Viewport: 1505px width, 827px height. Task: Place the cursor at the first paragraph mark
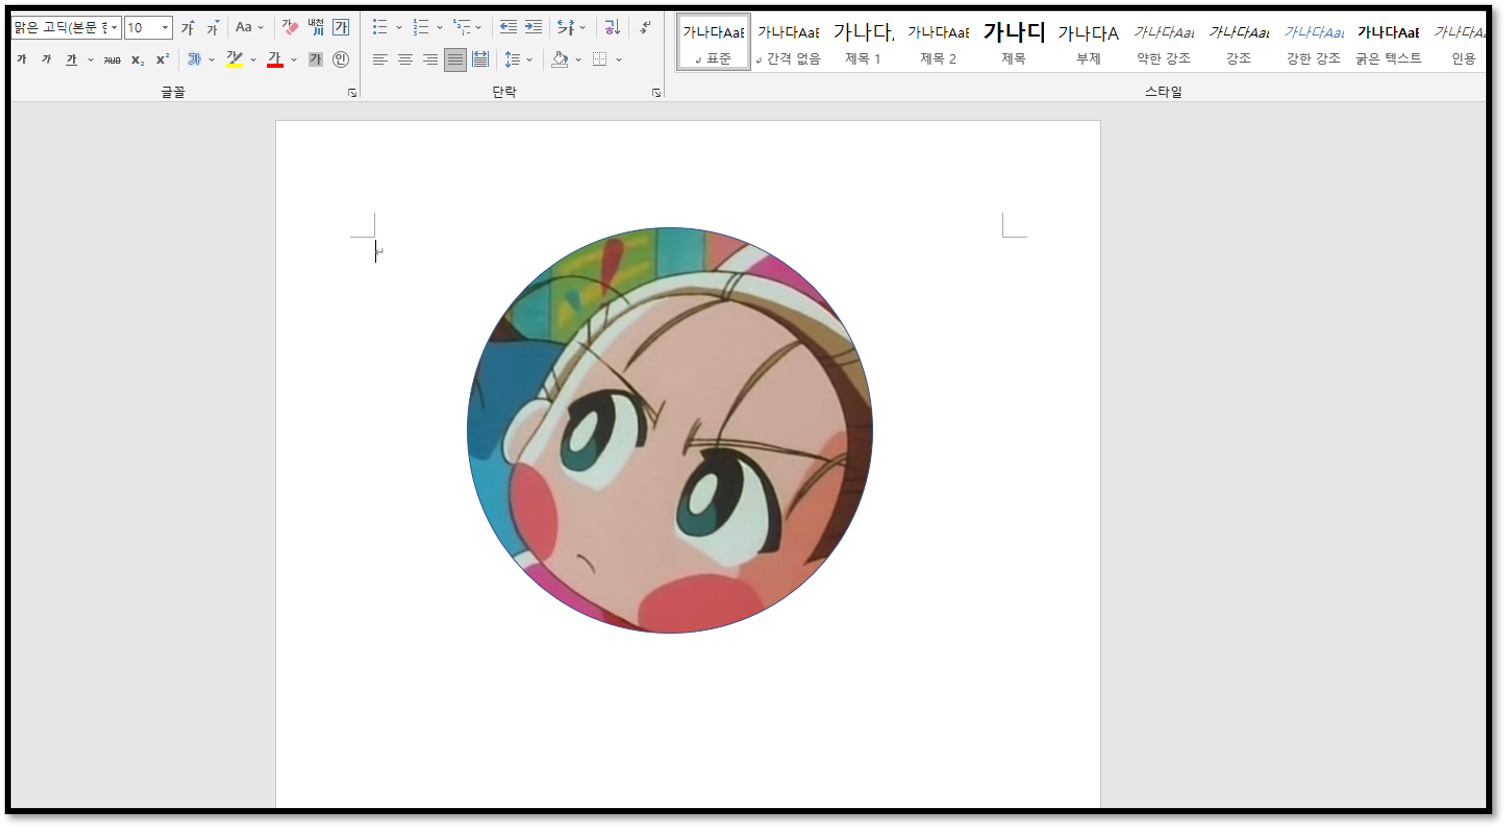click(x=379, y=251)
